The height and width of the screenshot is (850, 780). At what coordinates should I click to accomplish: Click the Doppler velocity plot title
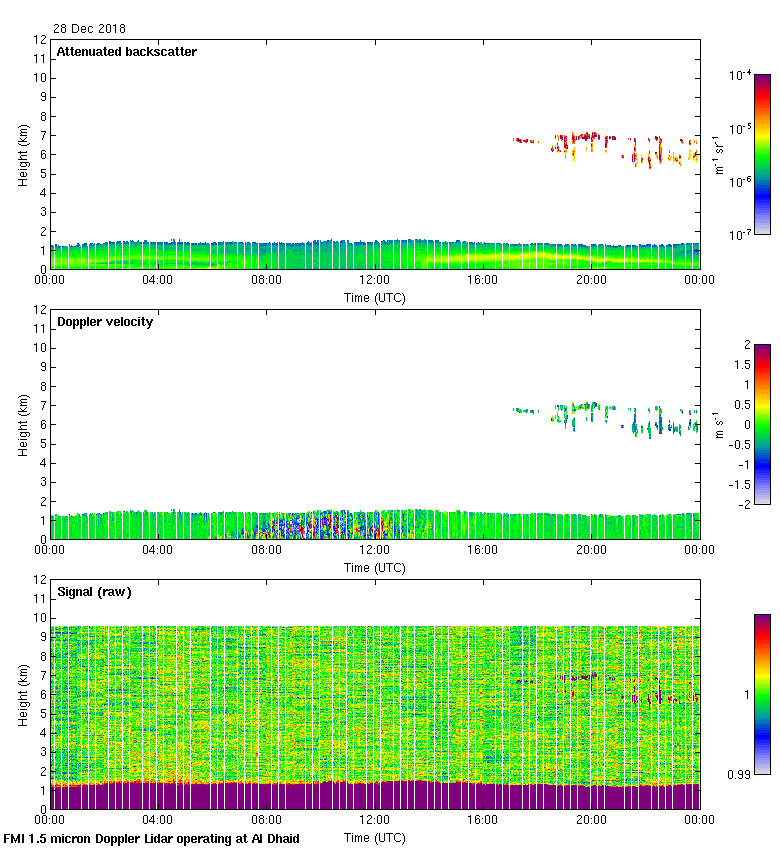tap(104, 322)
